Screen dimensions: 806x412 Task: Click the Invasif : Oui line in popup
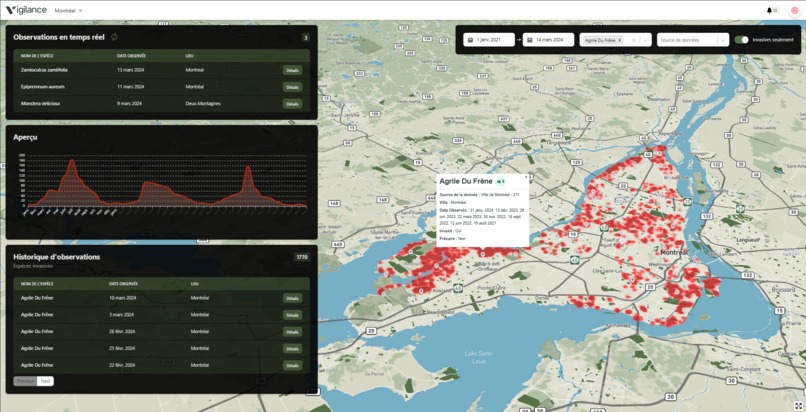click(451, 231)
